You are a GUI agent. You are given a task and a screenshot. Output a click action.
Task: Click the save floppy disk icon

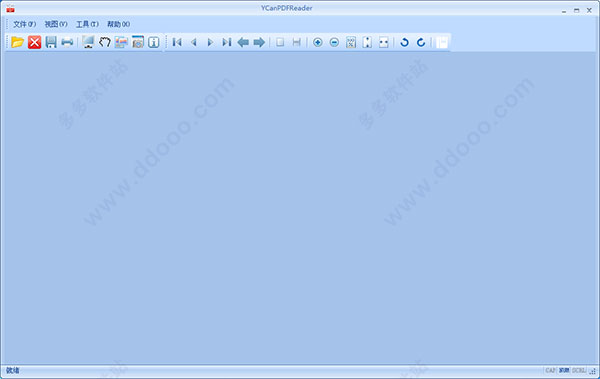coord(51,42)
